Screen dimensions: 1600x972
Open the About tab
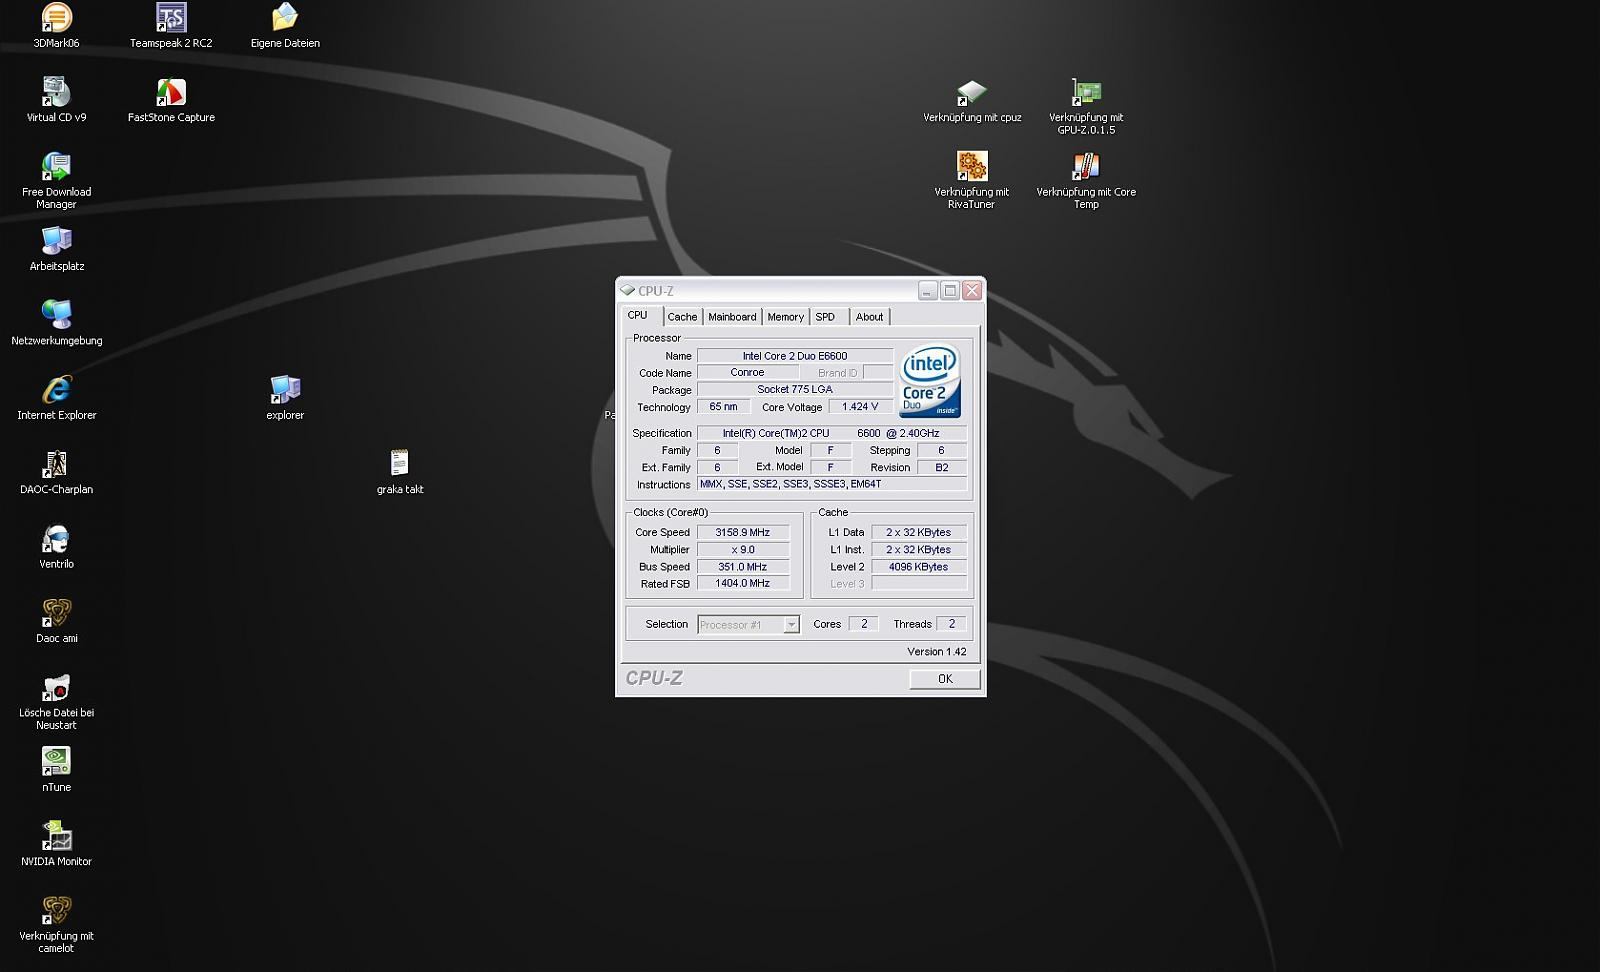869,317
